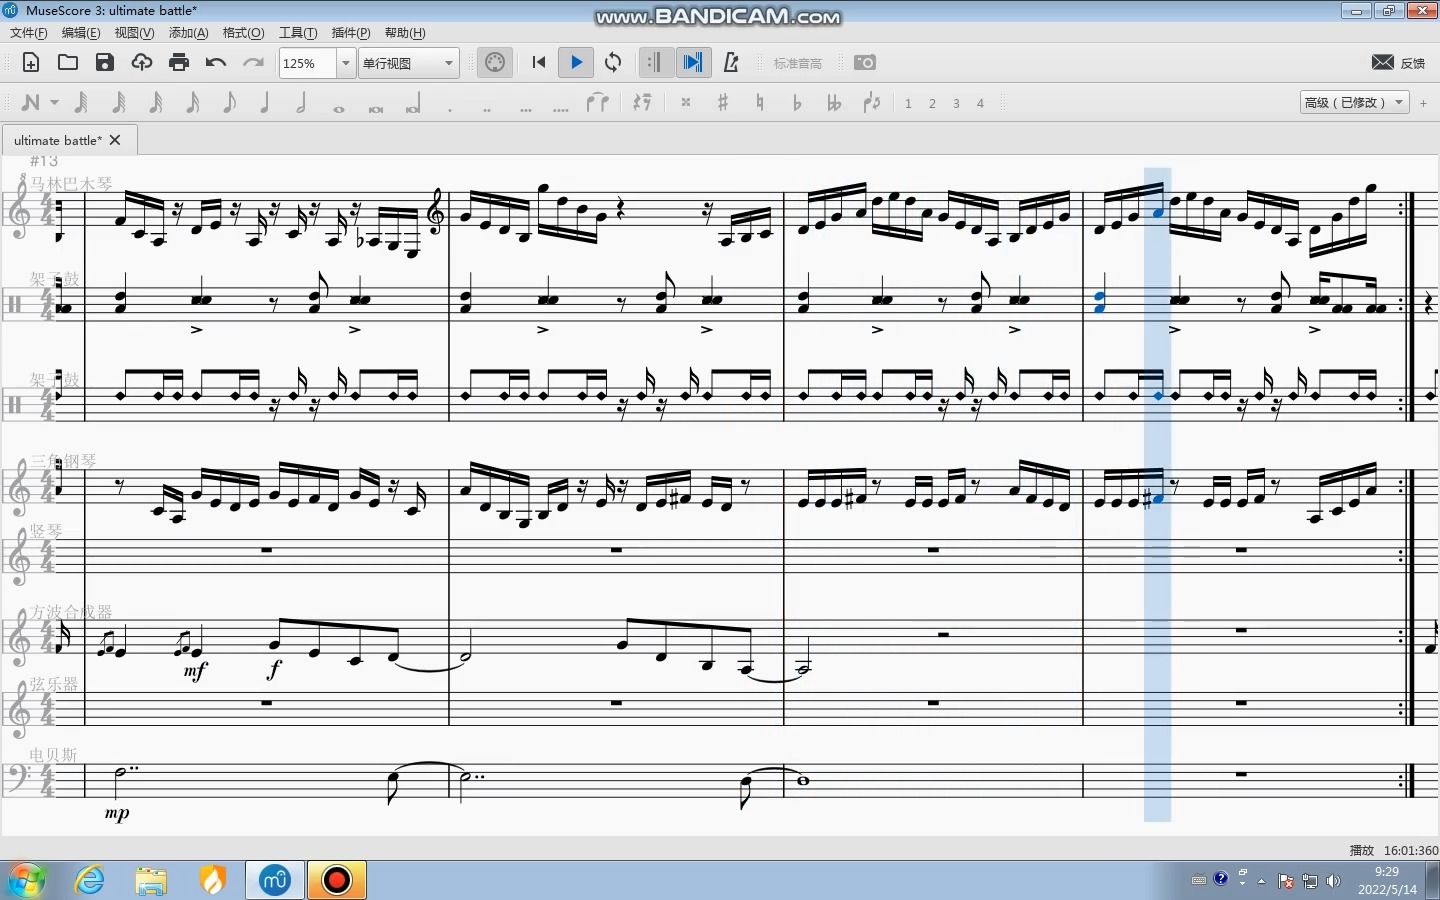Select the half note duration
This screenshot has height=900, width=1440.
point(302,103)
